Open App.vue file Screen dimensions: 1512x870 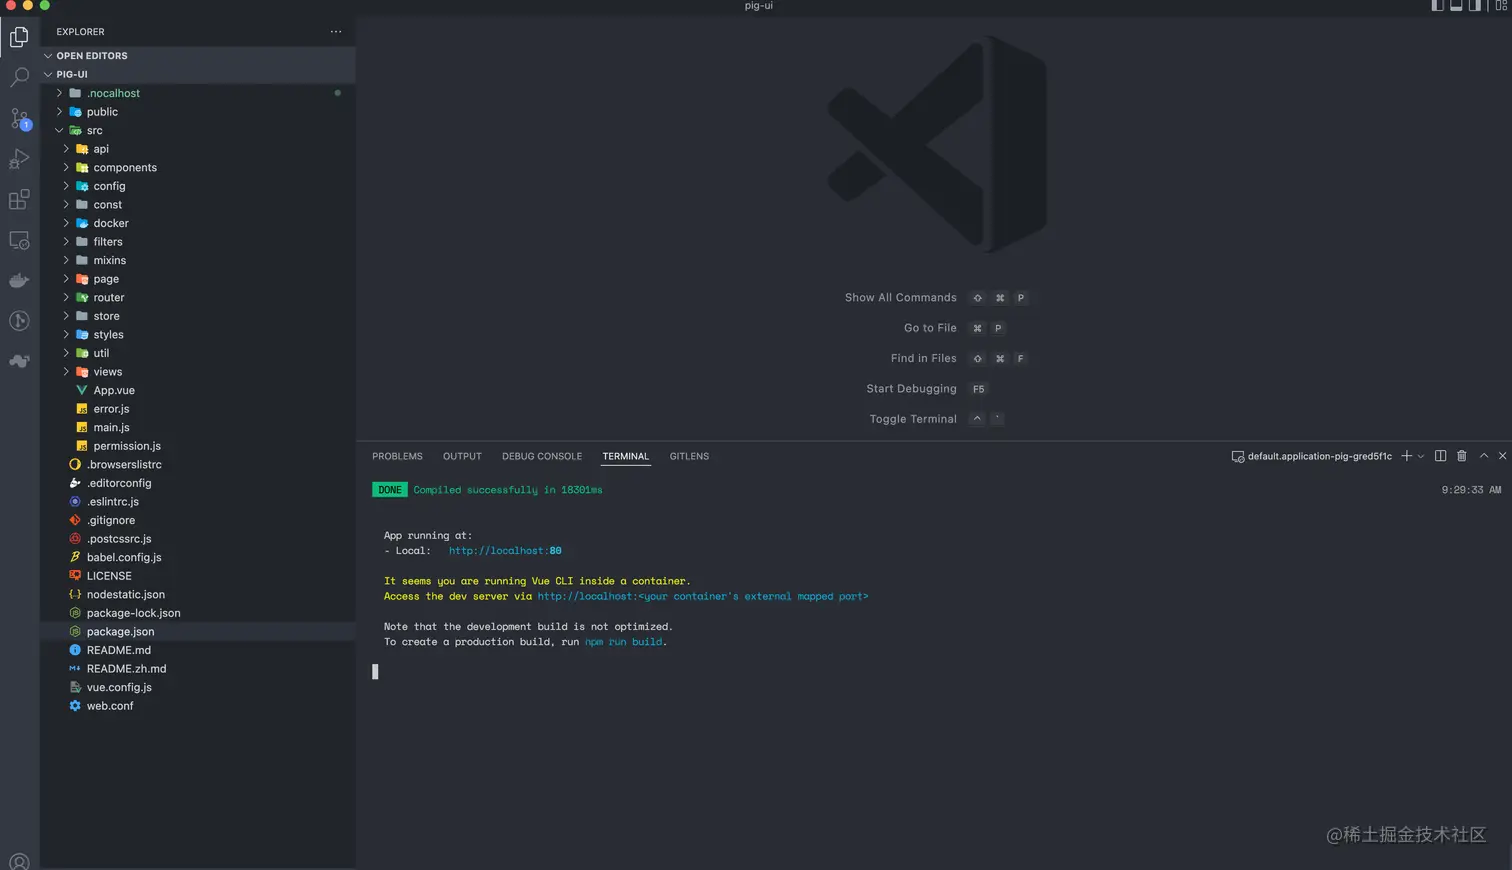tap(198, 390)
